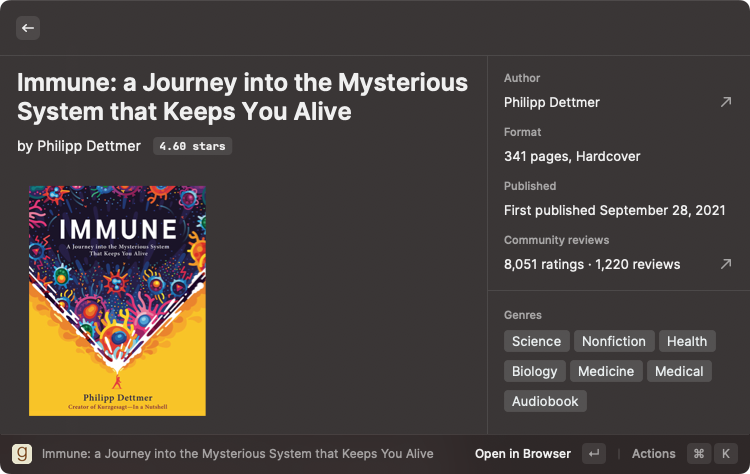Click the book title in bottom bar
The width and height of the screenshot is (750, 474).
tap(238, 453)
